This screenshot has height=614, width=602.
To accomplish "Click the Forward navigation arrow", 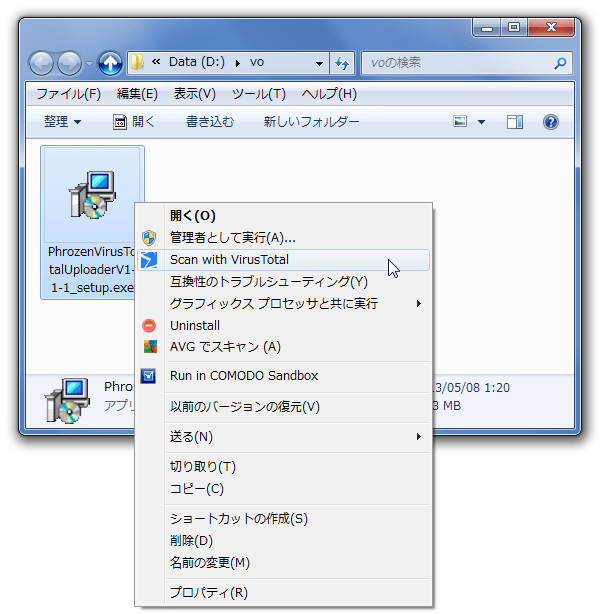I will tap(70, 63).
